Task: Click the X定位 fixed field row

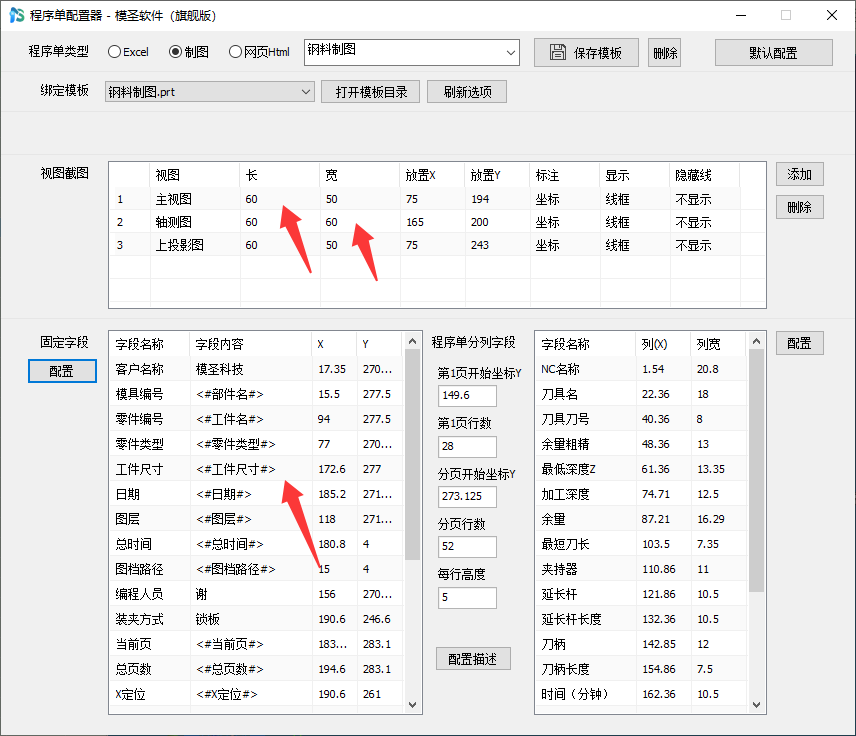Action: click(257, 694)
